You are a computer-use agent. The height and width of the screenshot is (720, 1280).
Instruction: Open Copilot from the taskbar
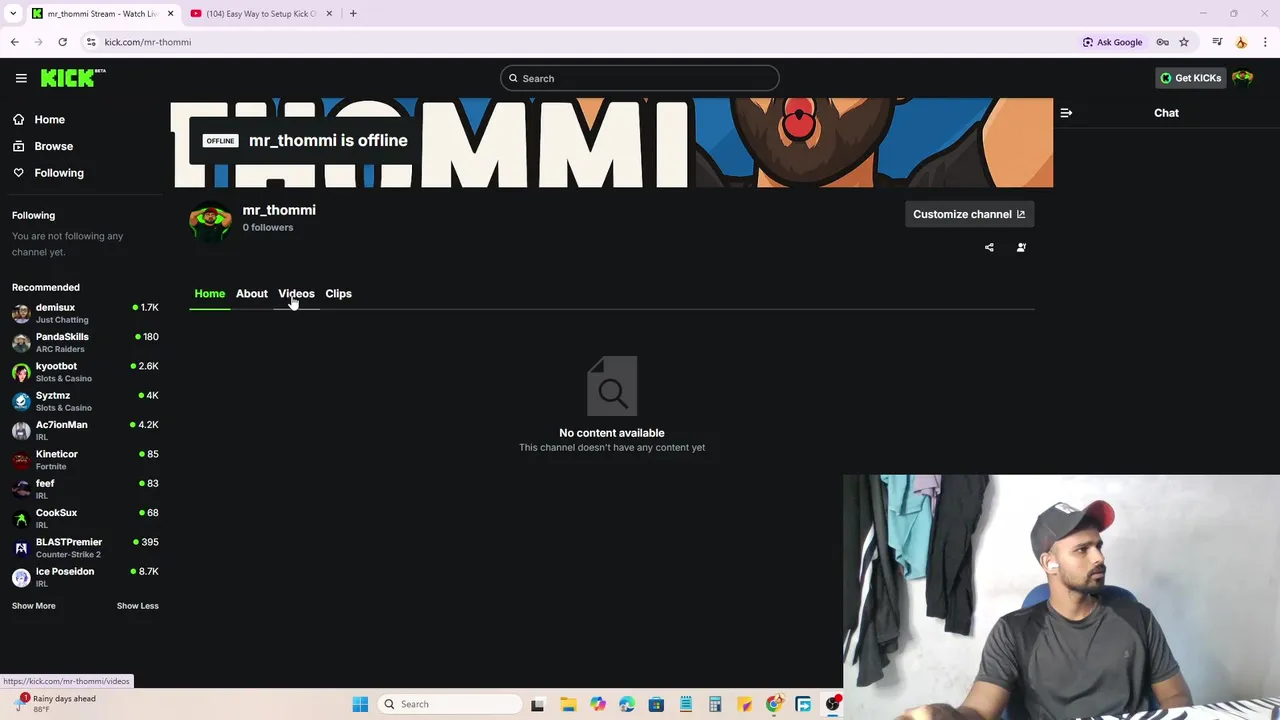pos(598,704)
